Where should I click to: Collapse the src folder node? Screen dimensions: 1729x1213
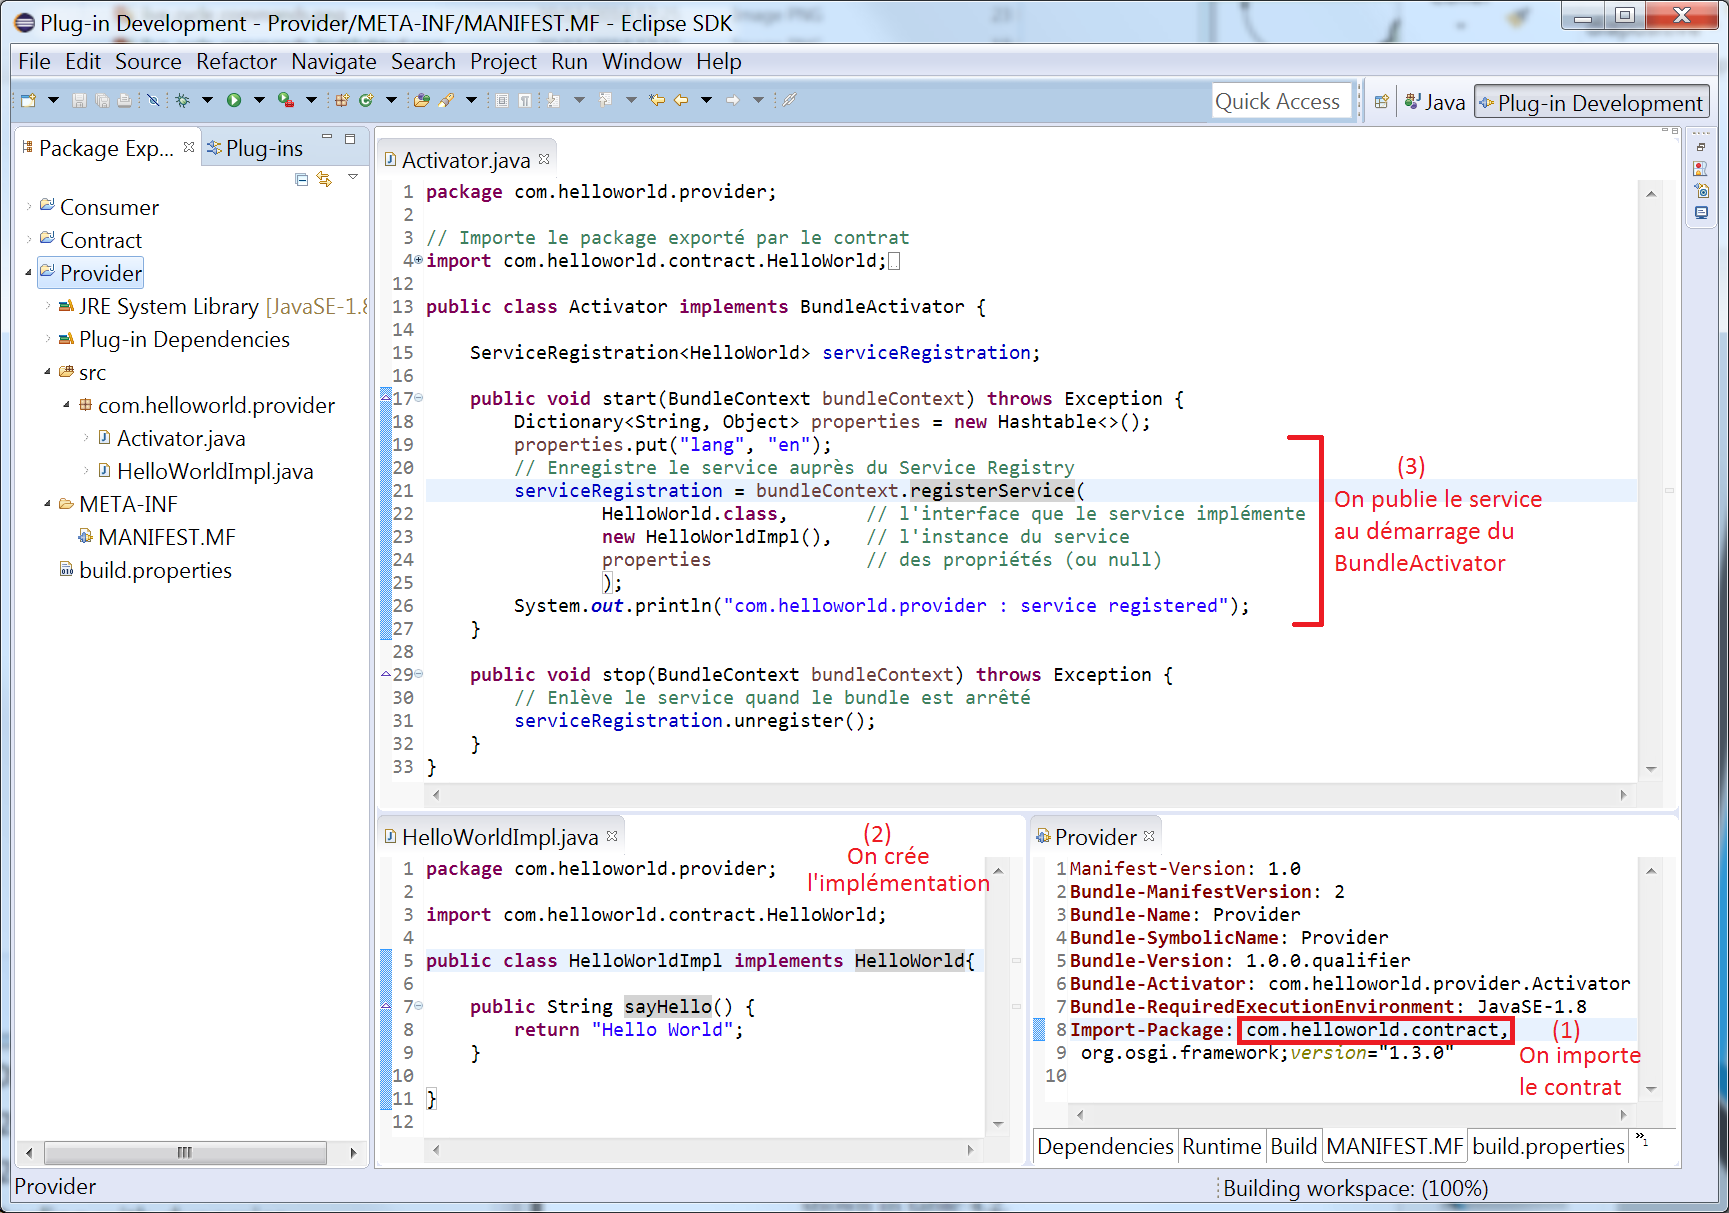[48, 372]
